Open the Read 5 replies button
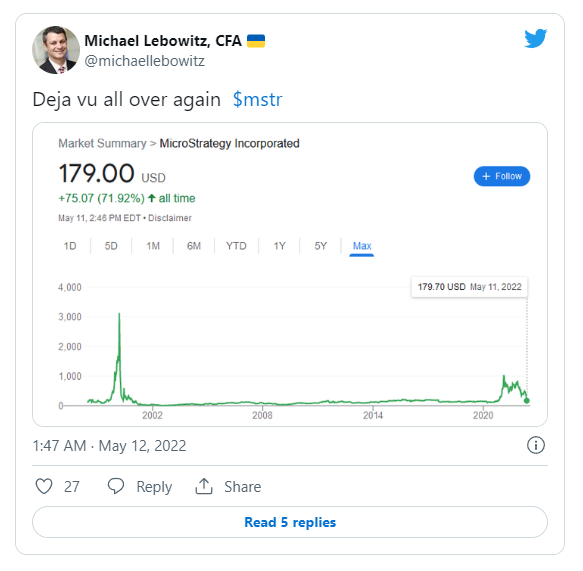 tap(290, 522)
